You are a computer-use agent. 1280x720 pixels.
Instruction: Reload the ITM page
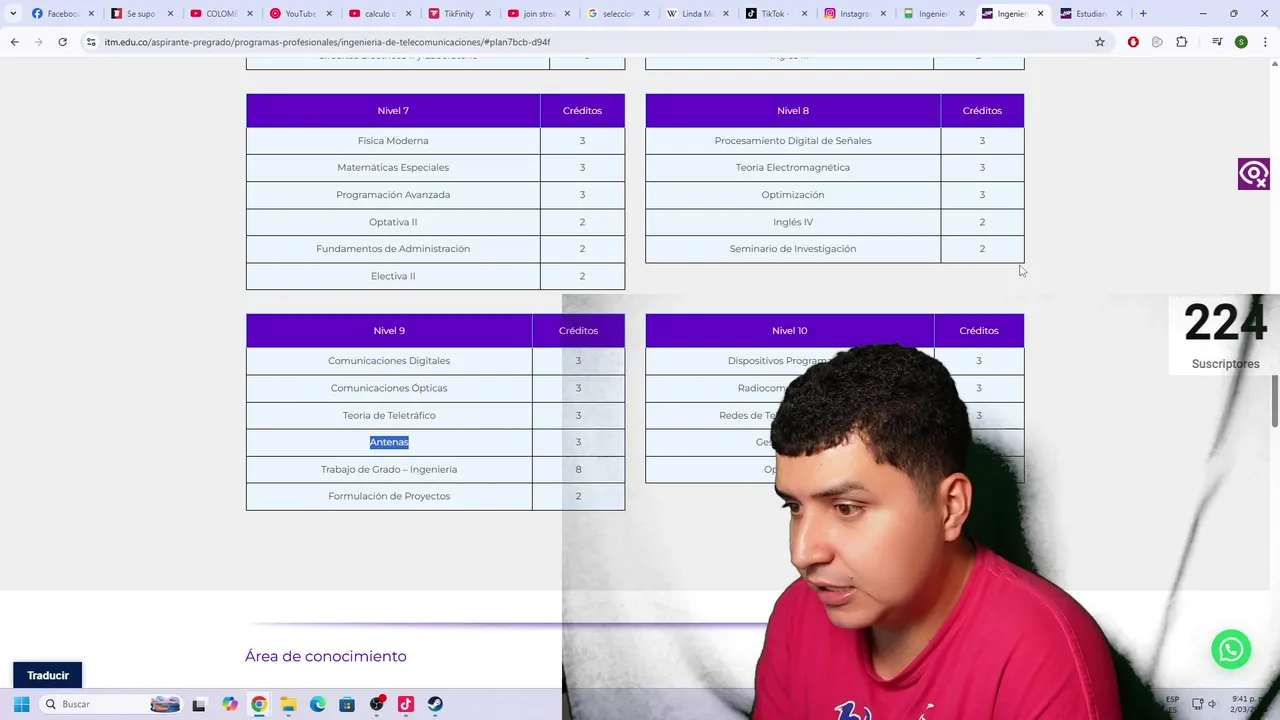pyautogui.click(x=62, y=42)
